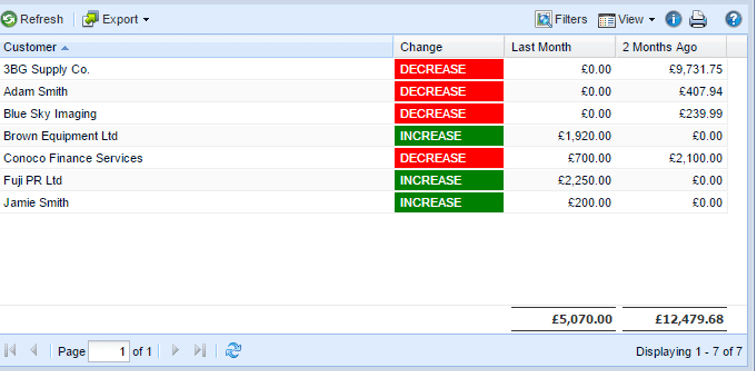Click the £239.99 value

click(701, 114)
